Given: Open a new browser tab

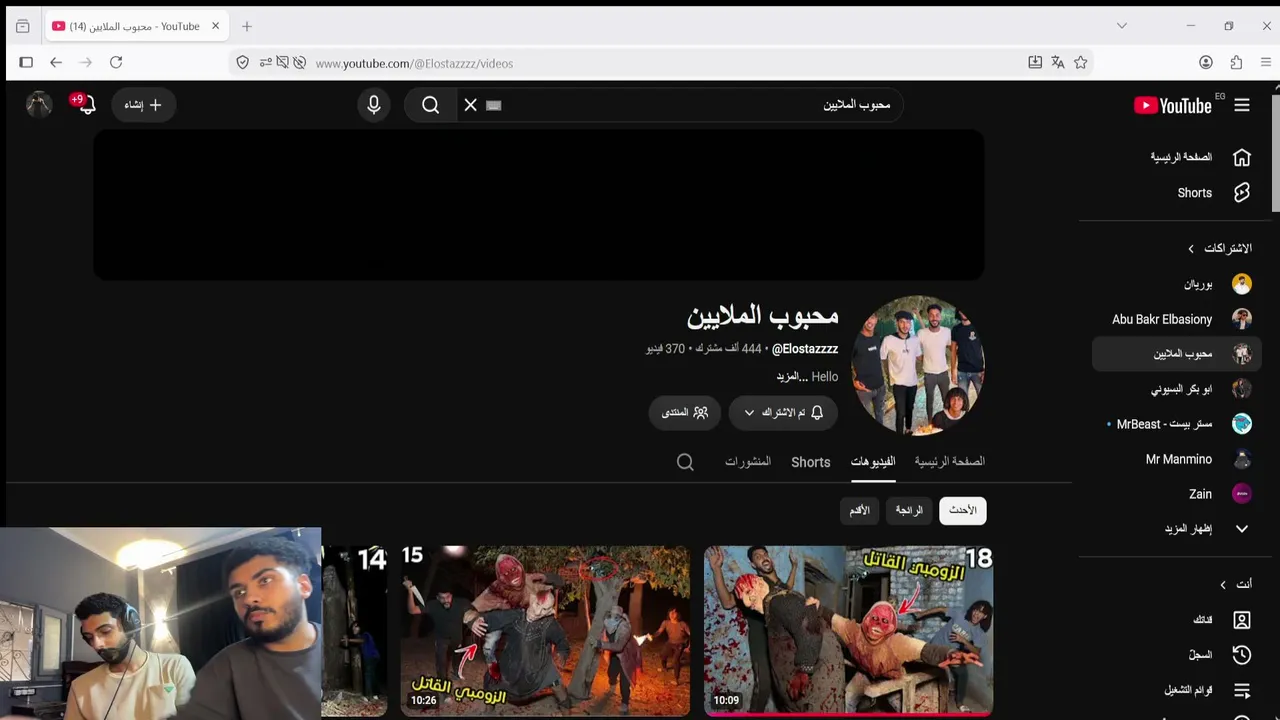Looking at the screenshot, I should tap(247, 26).
